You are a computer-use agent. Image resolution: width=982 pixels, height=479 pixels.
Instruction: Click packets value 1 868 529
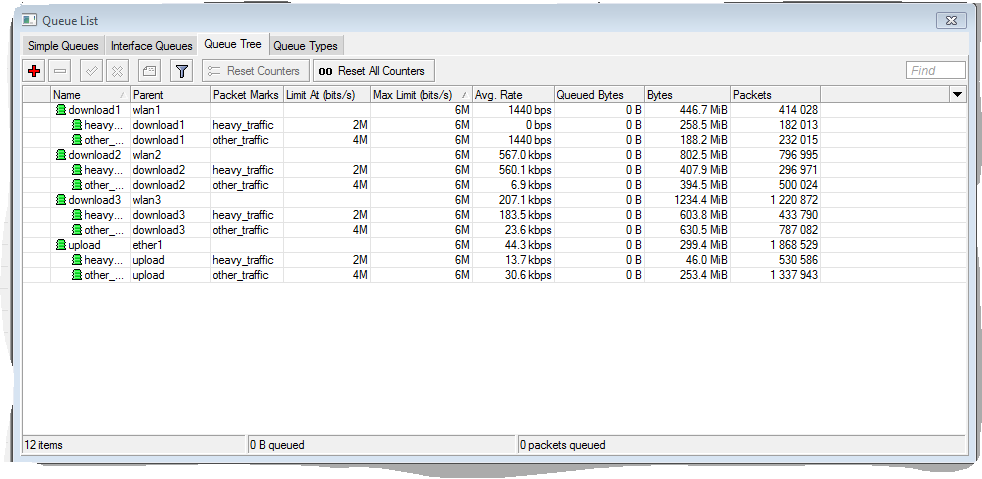[x=795, y=245]
